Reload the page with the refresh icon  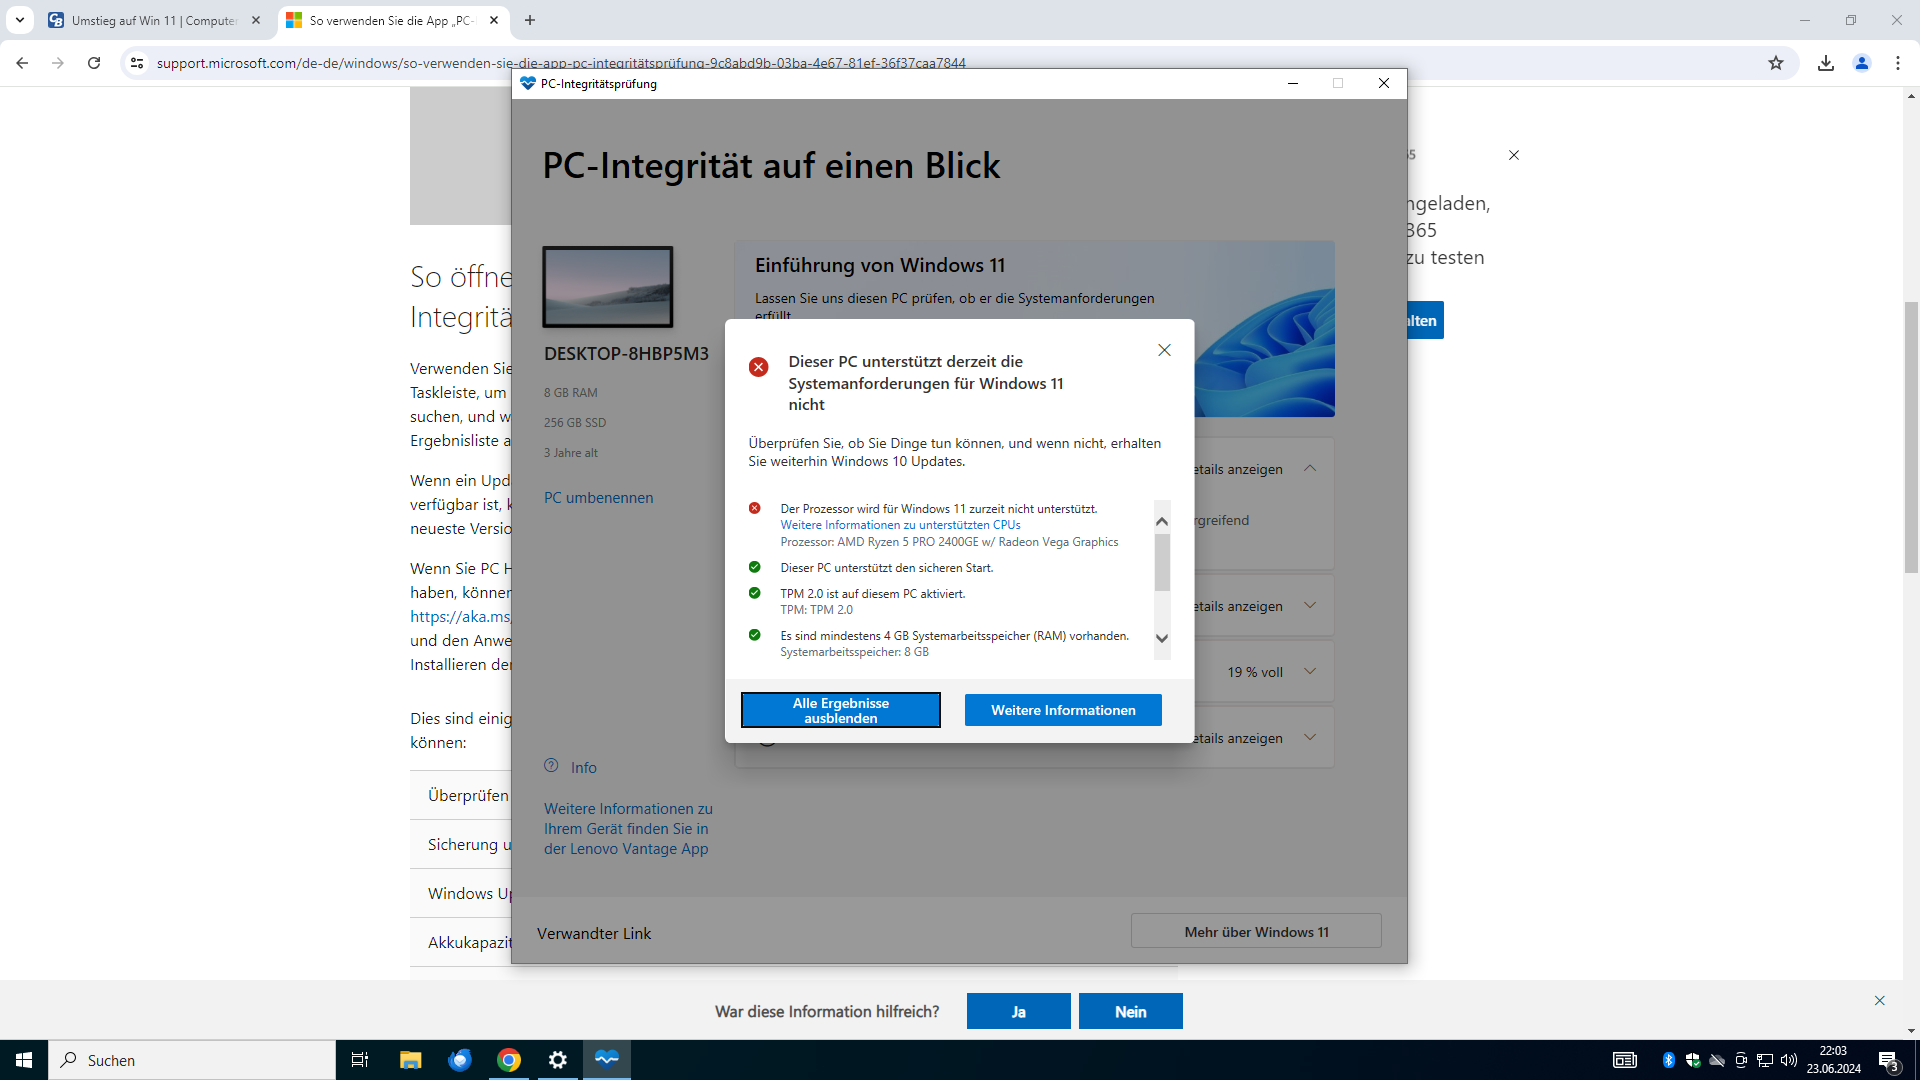(x=94, y=62)
